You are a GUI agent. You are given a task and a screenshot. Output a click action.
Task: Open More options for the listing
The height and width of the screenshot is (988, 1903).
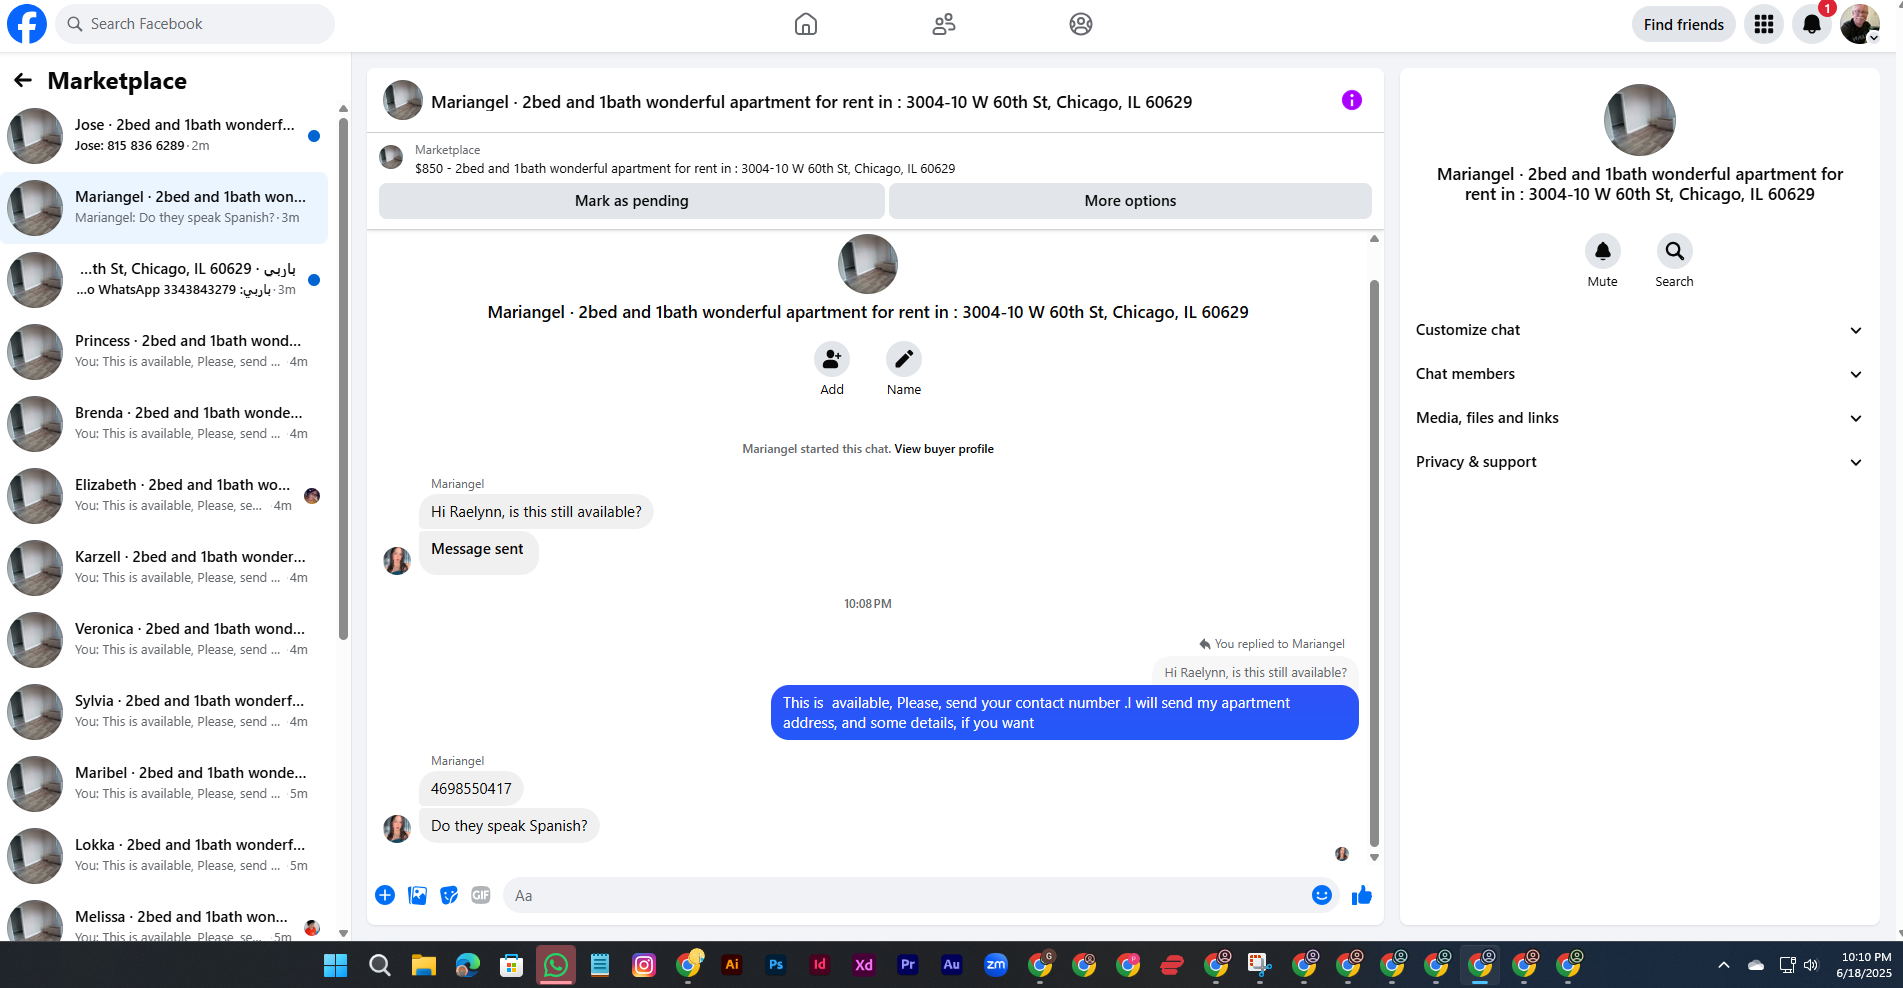click(1130, 201)
